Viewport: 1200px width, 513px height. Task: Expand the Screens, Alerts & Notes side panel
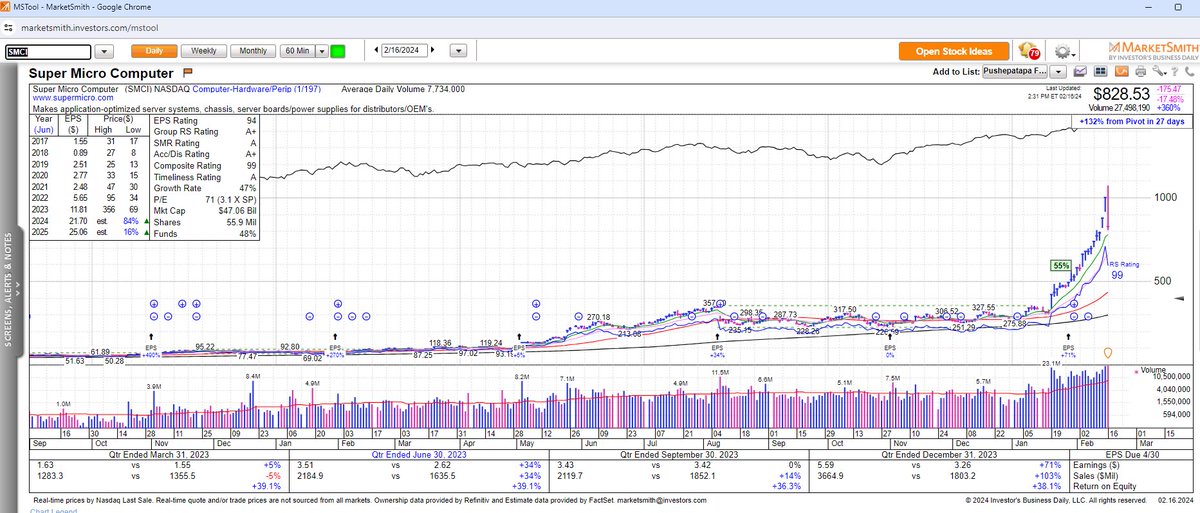(x=11, y=292)
